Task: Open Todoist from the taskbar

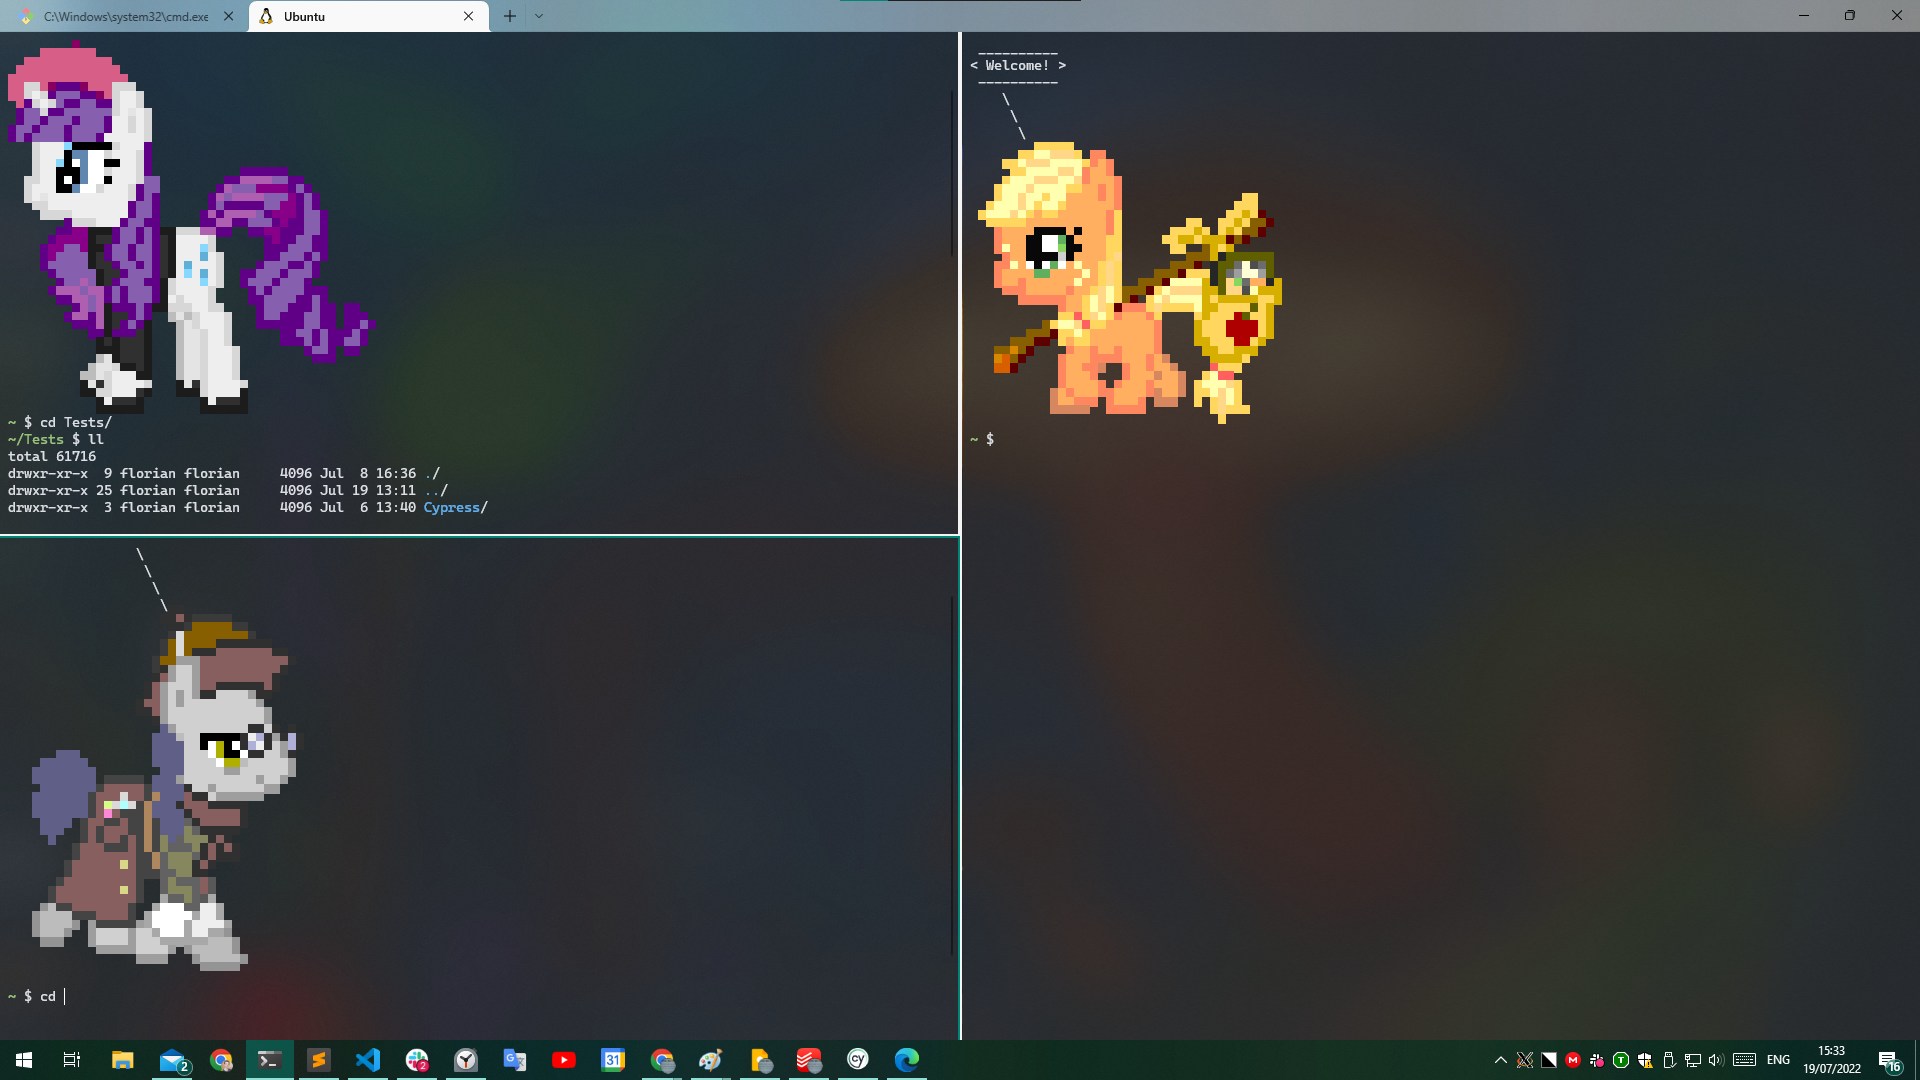Action: pos(808,1060)
